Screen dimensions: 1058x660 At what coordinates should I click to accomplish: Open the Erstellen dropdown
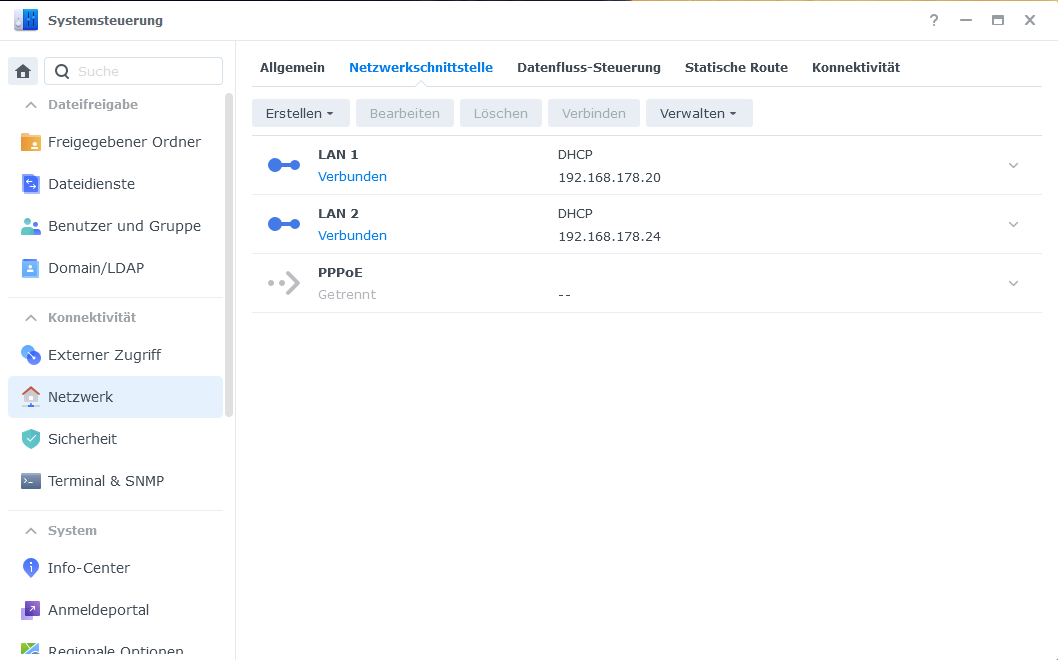[300, 113]
